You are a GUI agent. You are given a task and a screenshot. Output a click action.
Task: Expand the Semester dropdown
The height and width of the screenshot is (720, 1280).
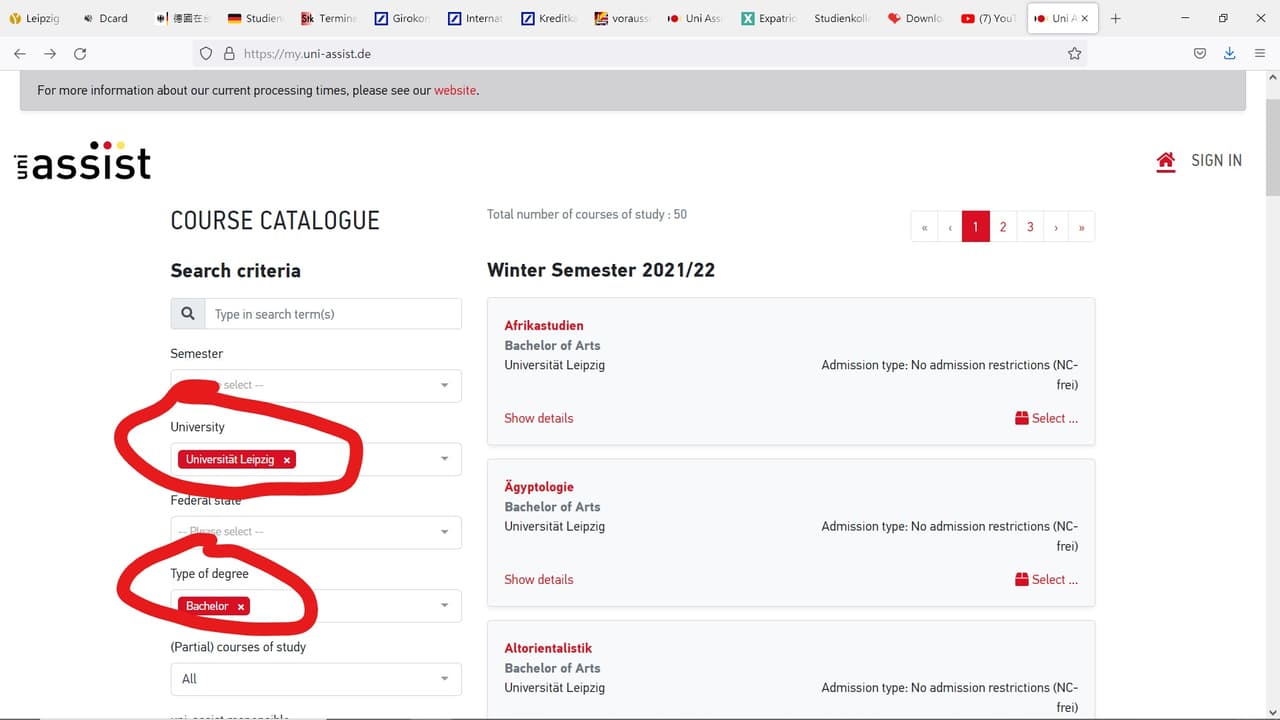coord(444,386)
